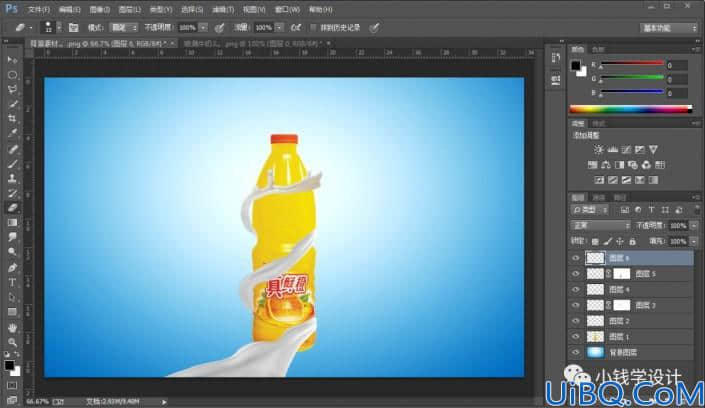Hide the background layer with eye icon

pyautogui.click(x=576, y=352)
